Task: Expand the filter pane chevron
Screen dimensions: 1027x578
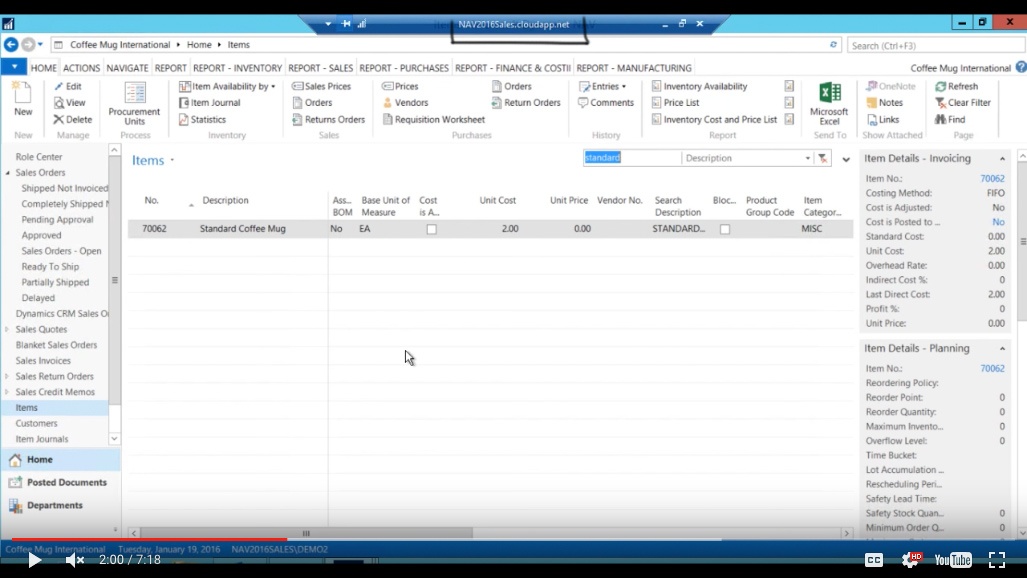Action: (846, 159)
